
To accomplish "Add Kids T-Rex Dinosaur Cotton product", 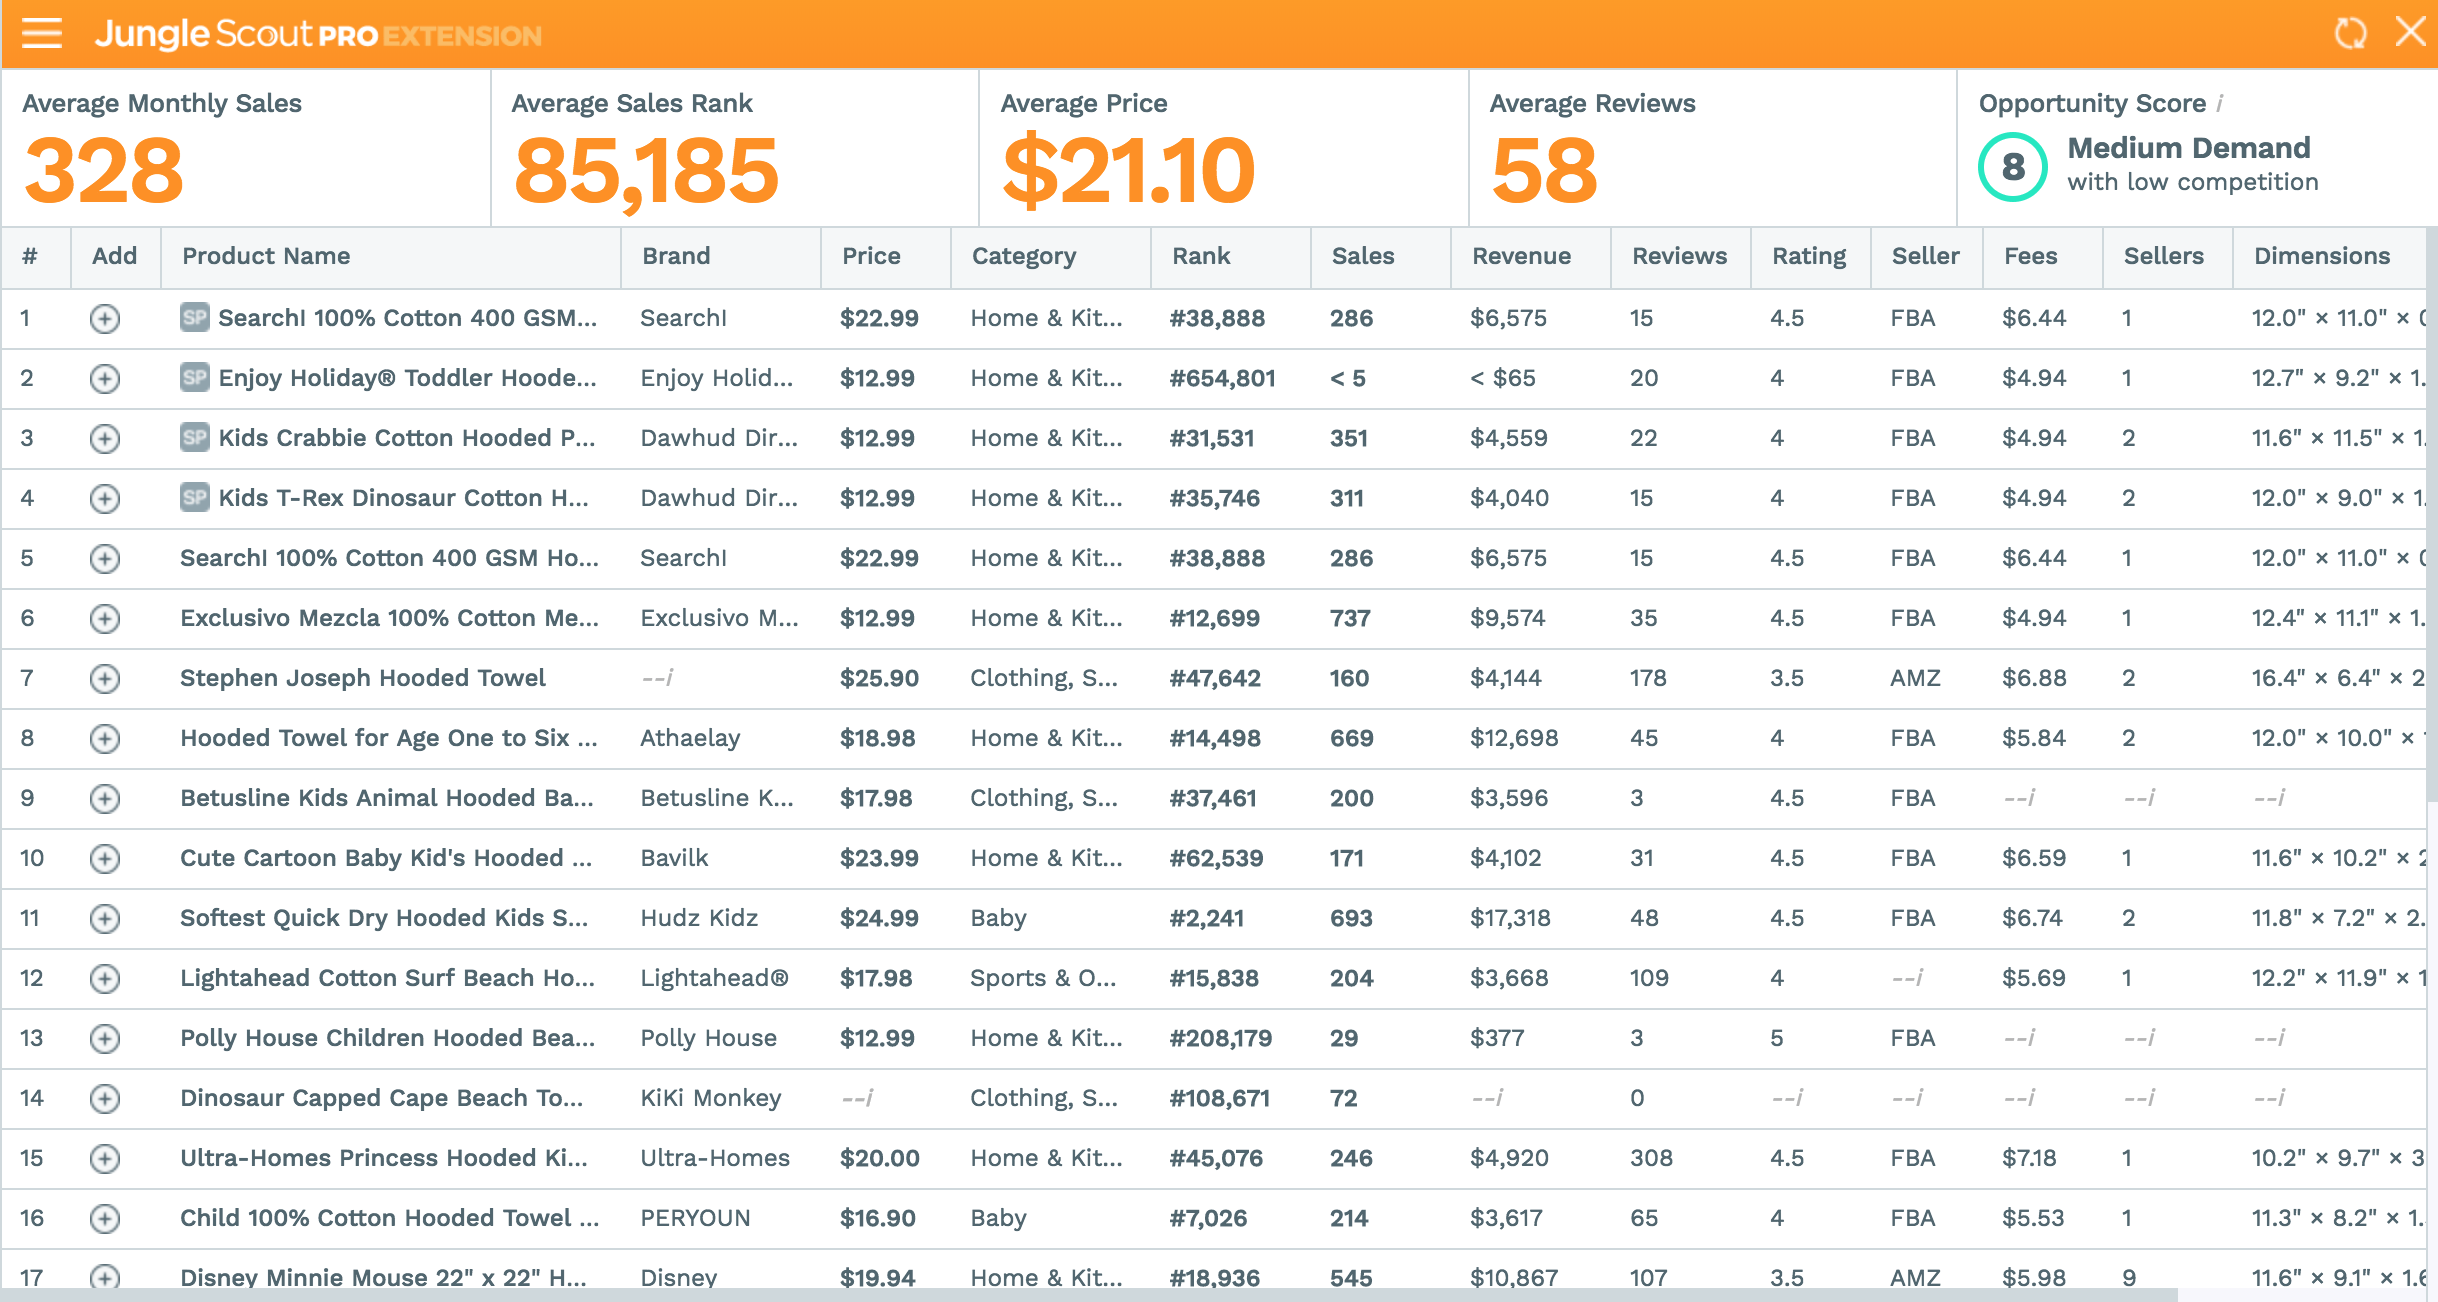I will click(x=105, y=498).
